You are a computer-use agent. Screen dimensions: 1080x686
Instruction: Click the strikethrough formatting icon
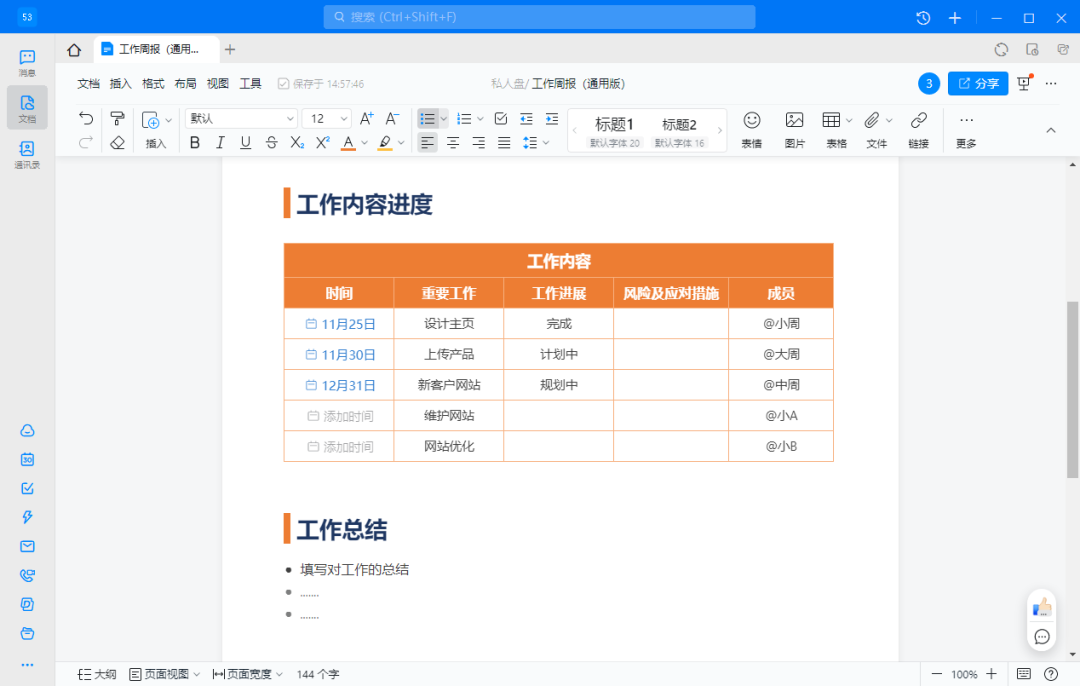coord(271,143)
